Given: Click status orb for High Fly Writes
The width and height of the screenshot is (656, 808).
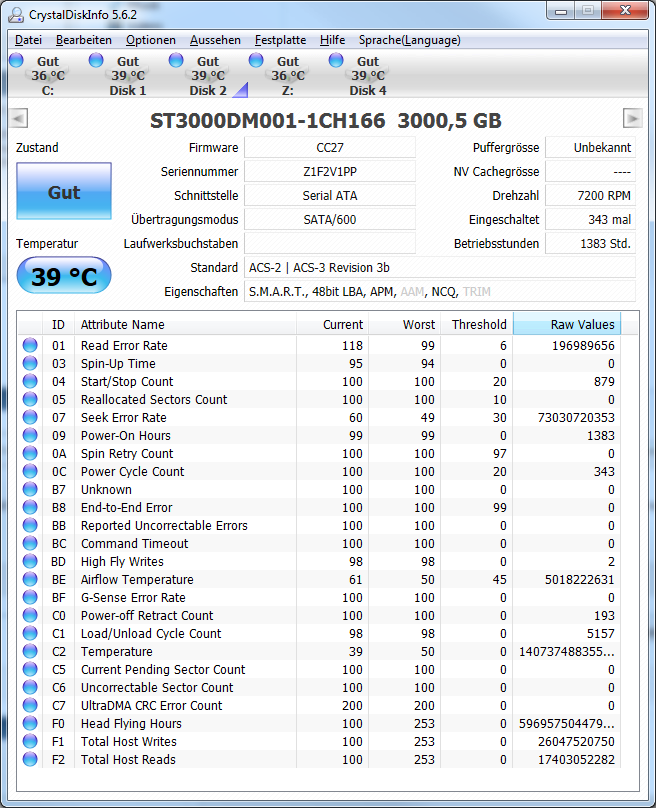Looking at the screenshot, I should click(x=30, y=562).
